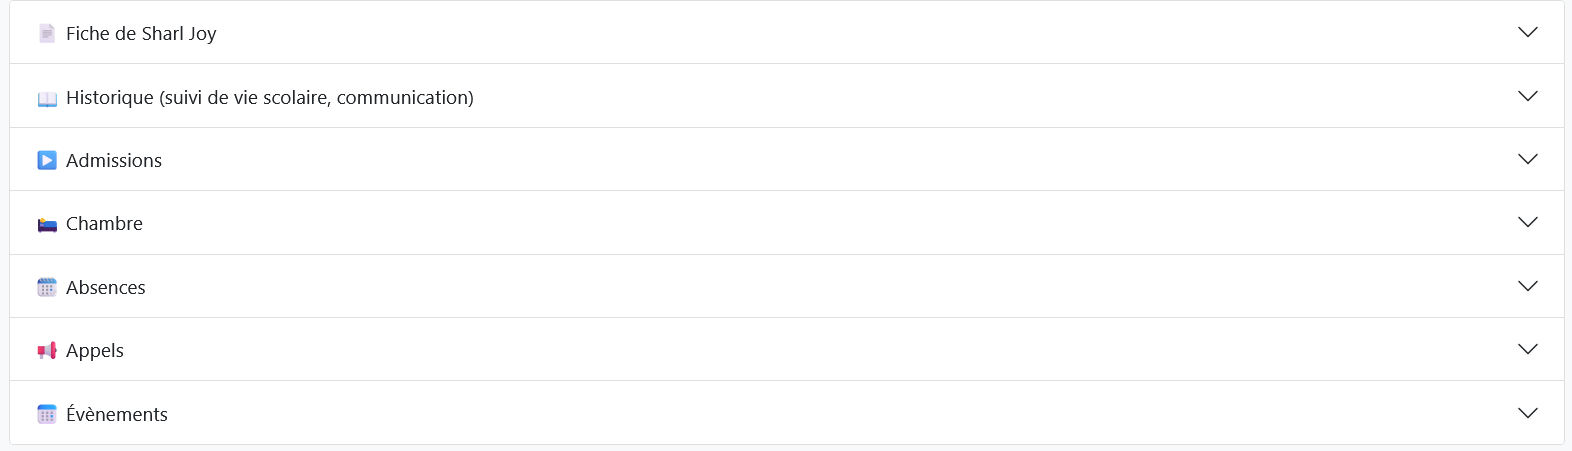Show the Absences label text
The height and width of the screenshot is (451, 1572).
106,288
